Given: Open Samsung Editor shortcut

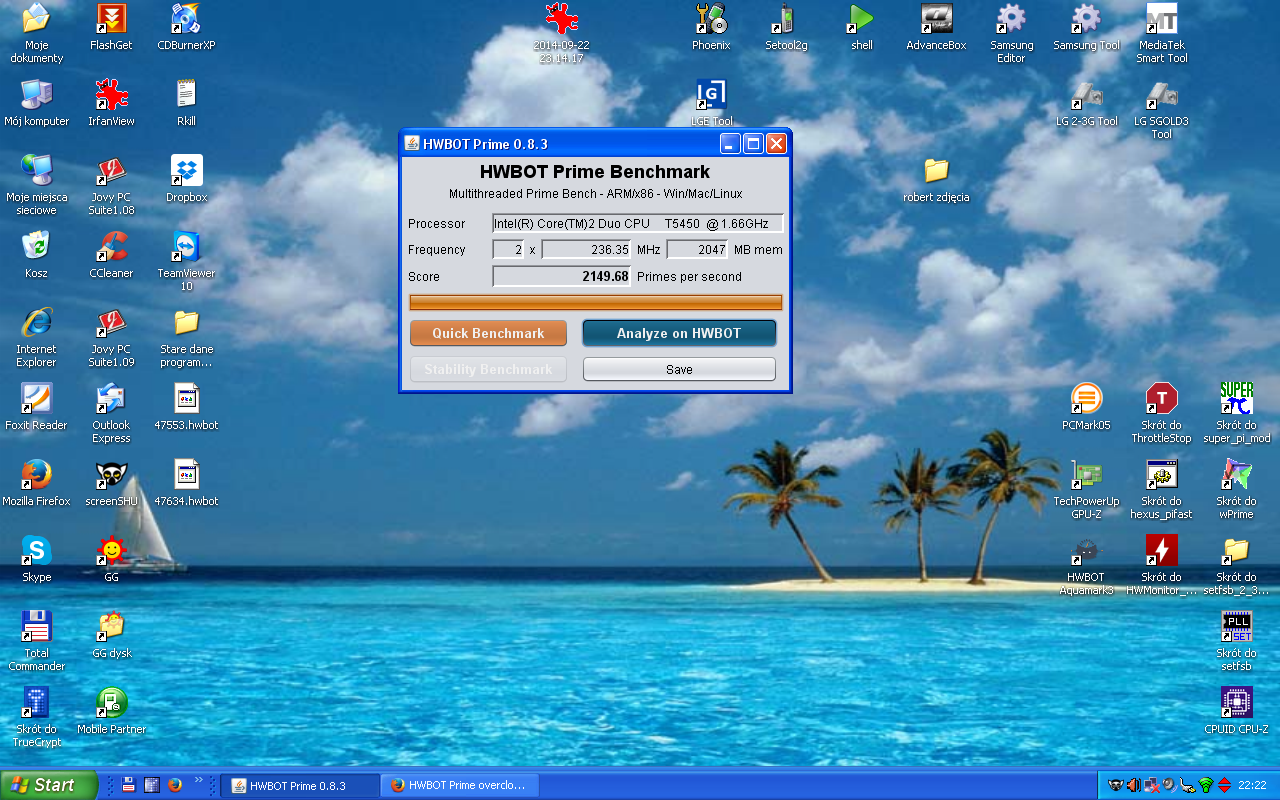Looking at the screenshot, I should click(1011, 33).
